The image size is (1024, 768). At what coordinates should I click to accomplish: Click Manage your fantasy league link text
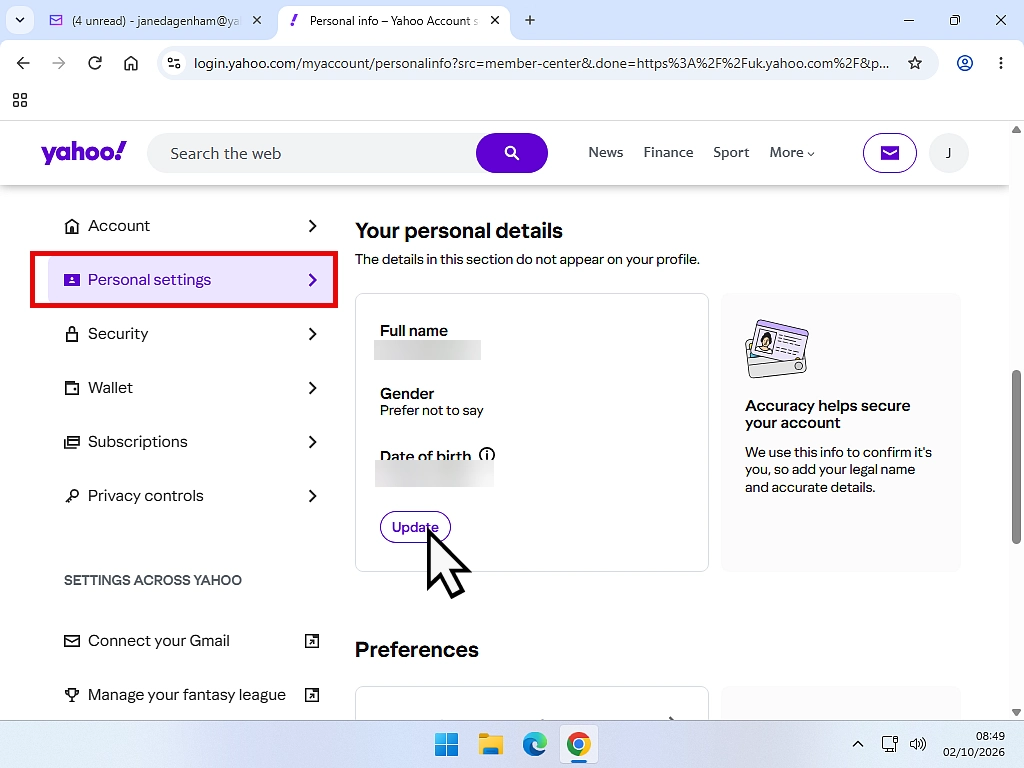(187, 695)
